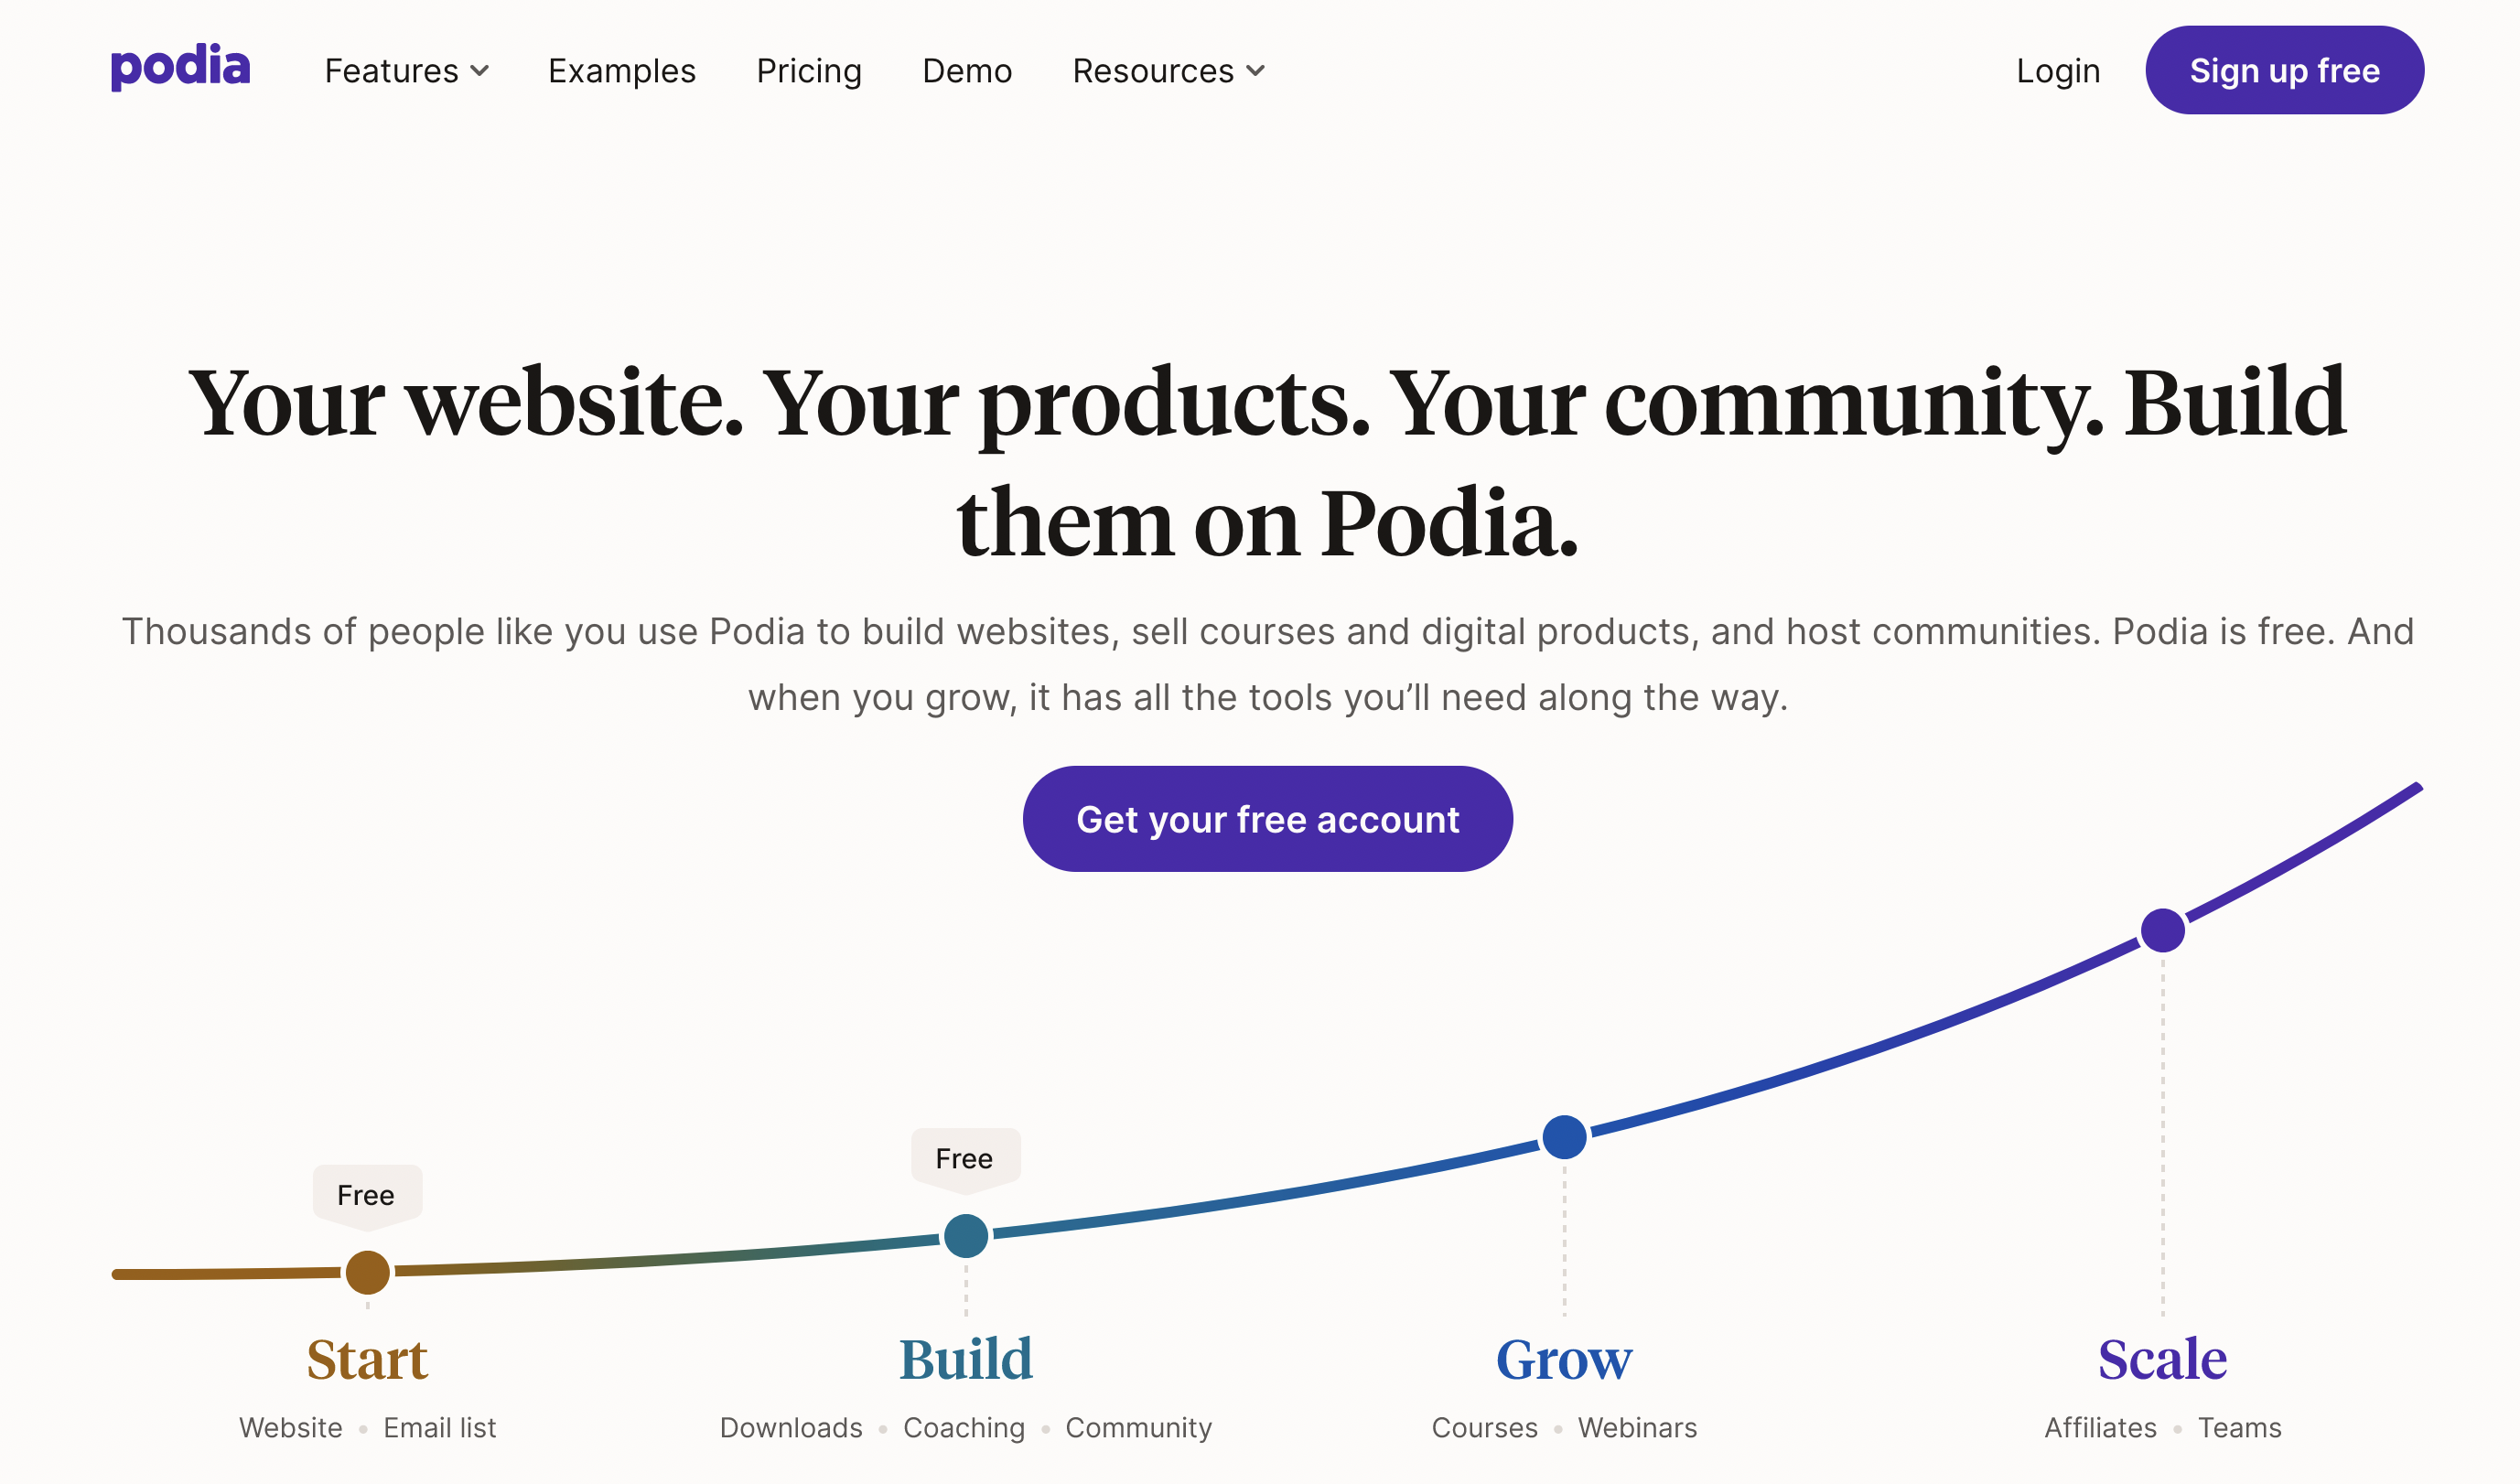Select the purple Scale dot on curve
The height and width of the screenshot is (1484, 2520).
point(2163,931)
